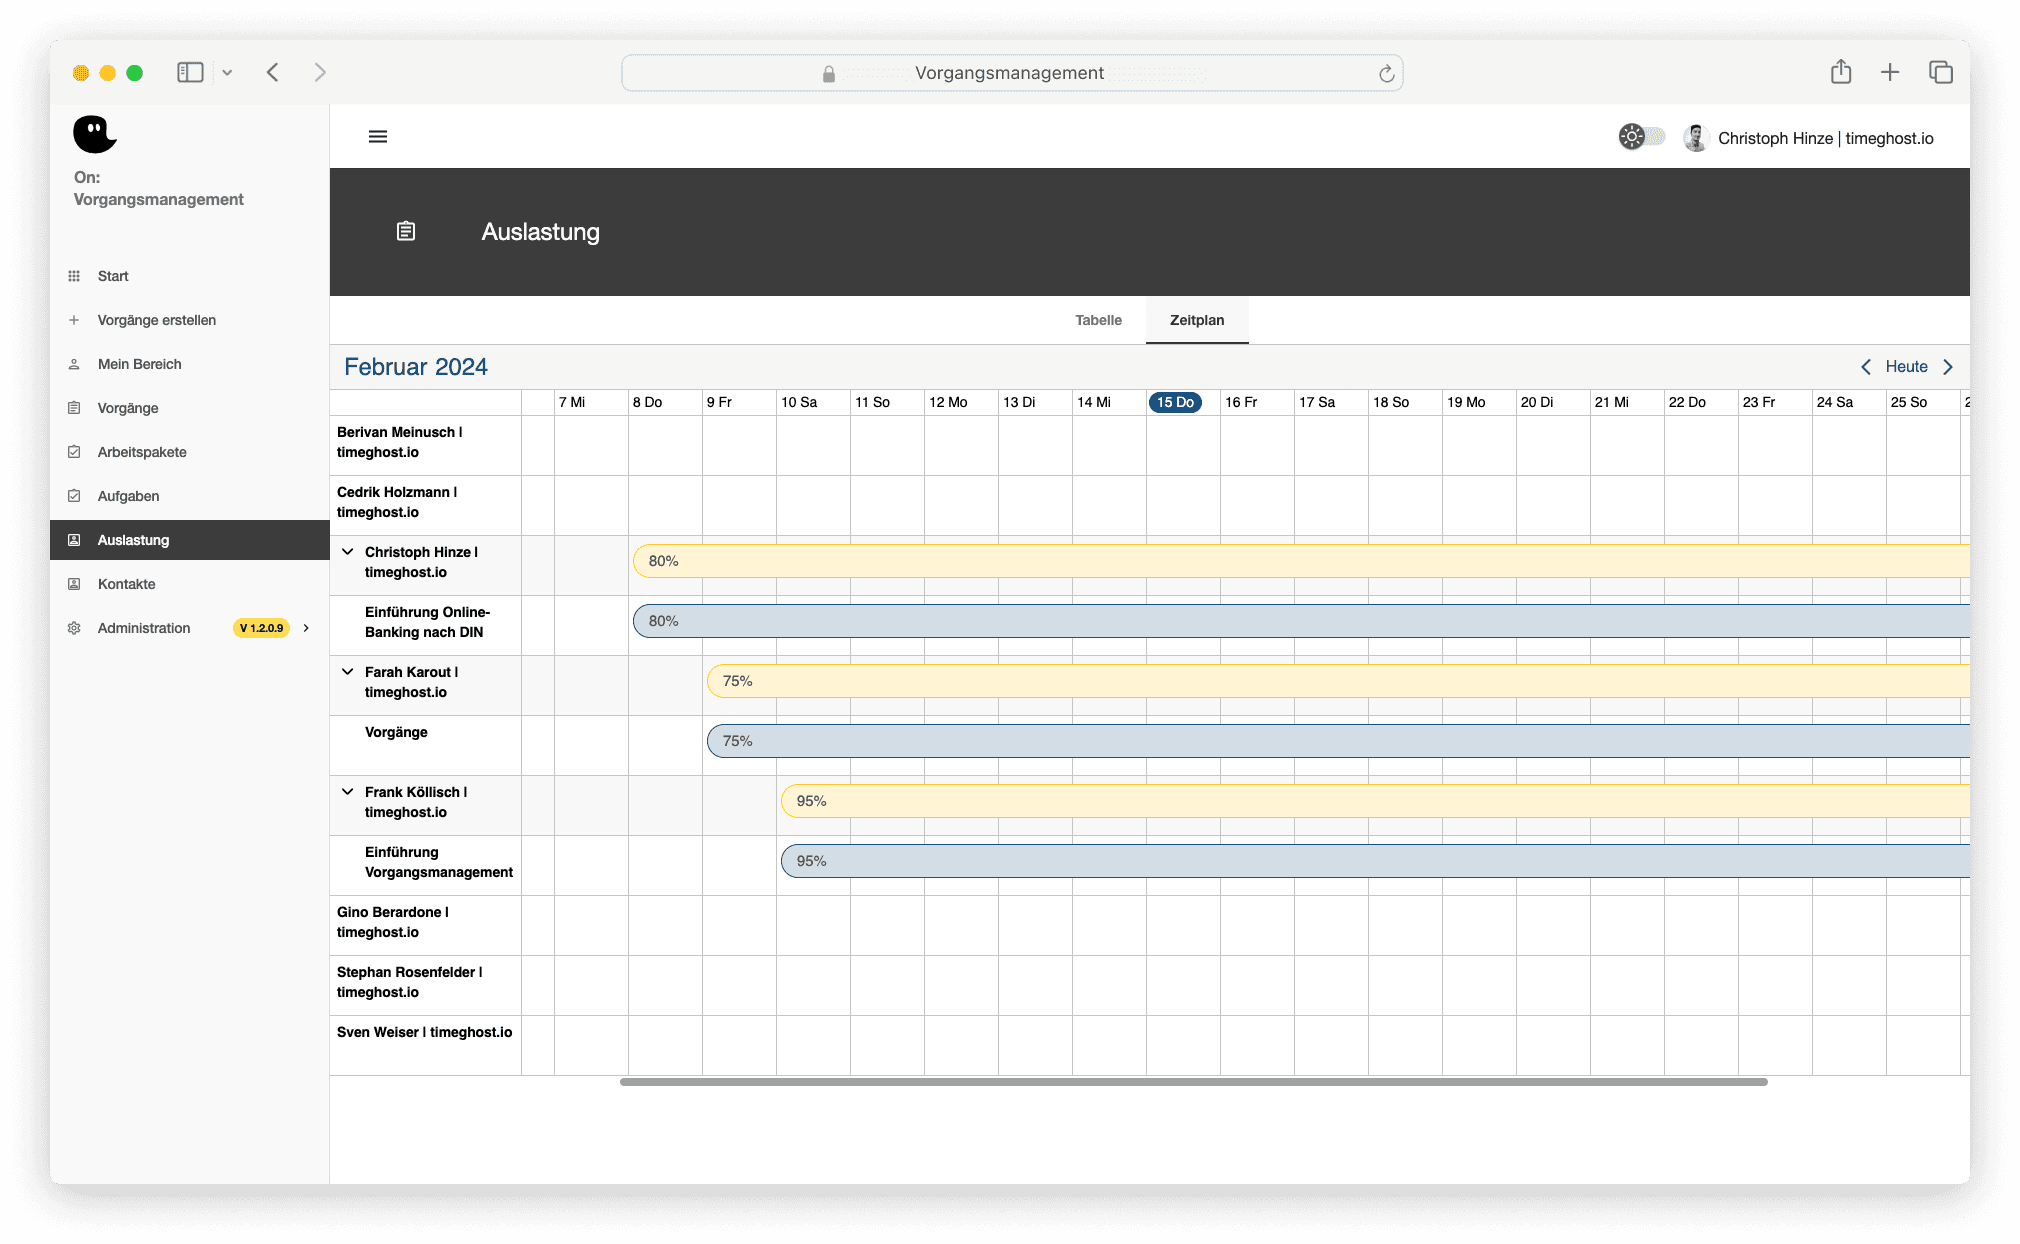Open Vorgänge in sidebar

point(190,408)
